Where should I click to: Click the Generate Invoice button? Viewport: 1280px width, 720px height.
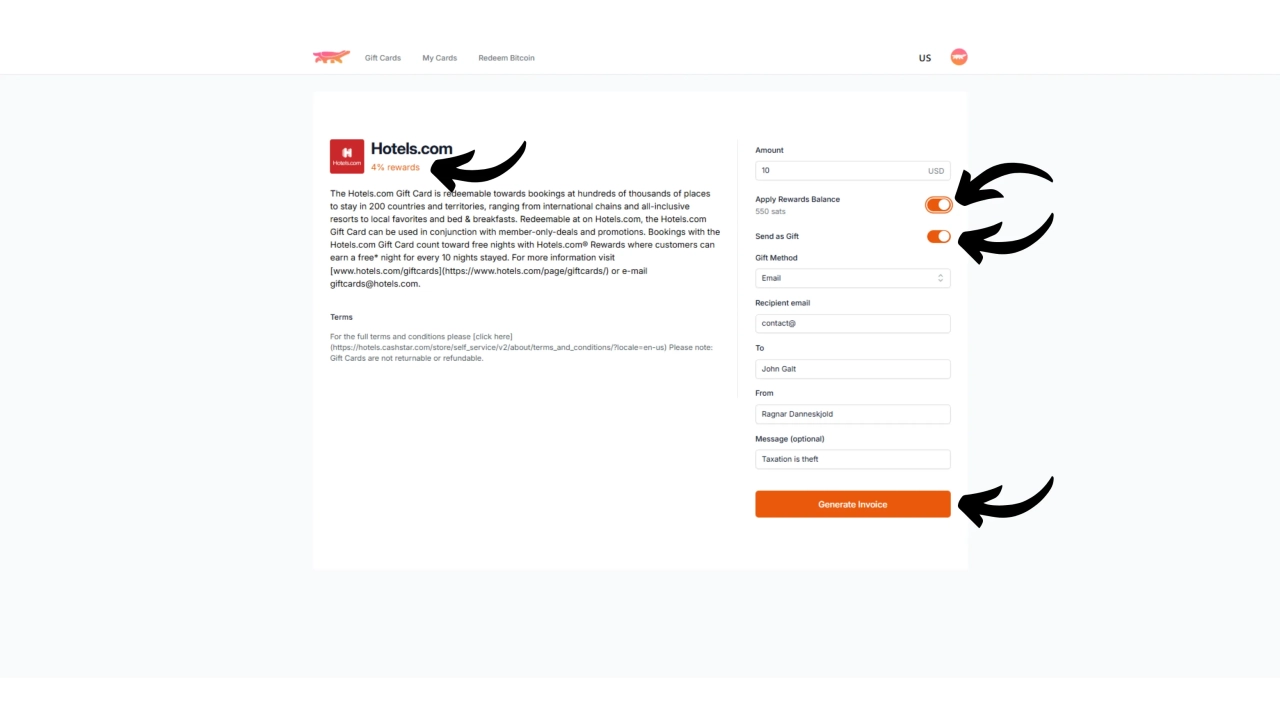pos(853,504)
